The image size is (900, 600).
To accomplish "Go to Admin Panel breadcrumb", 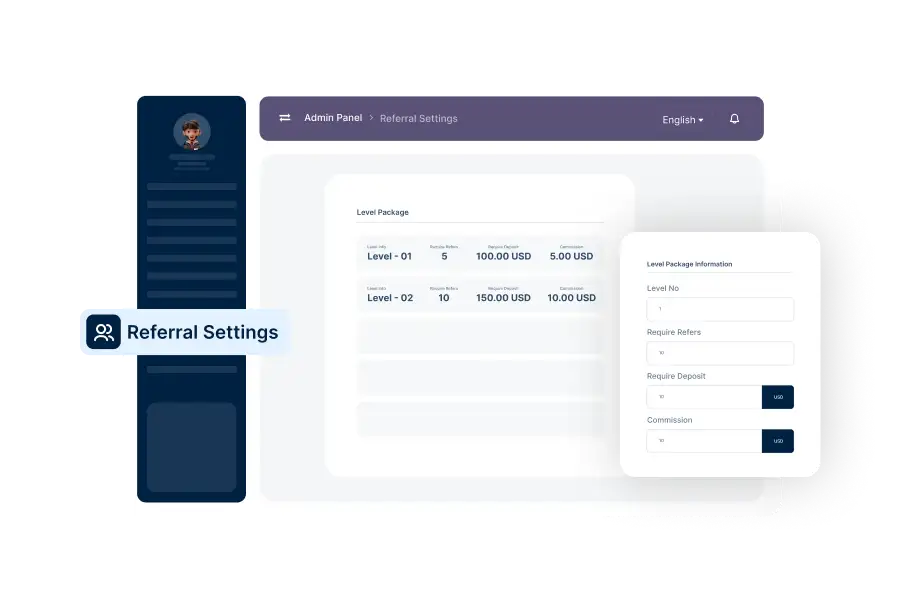I will tap(333, 118).
